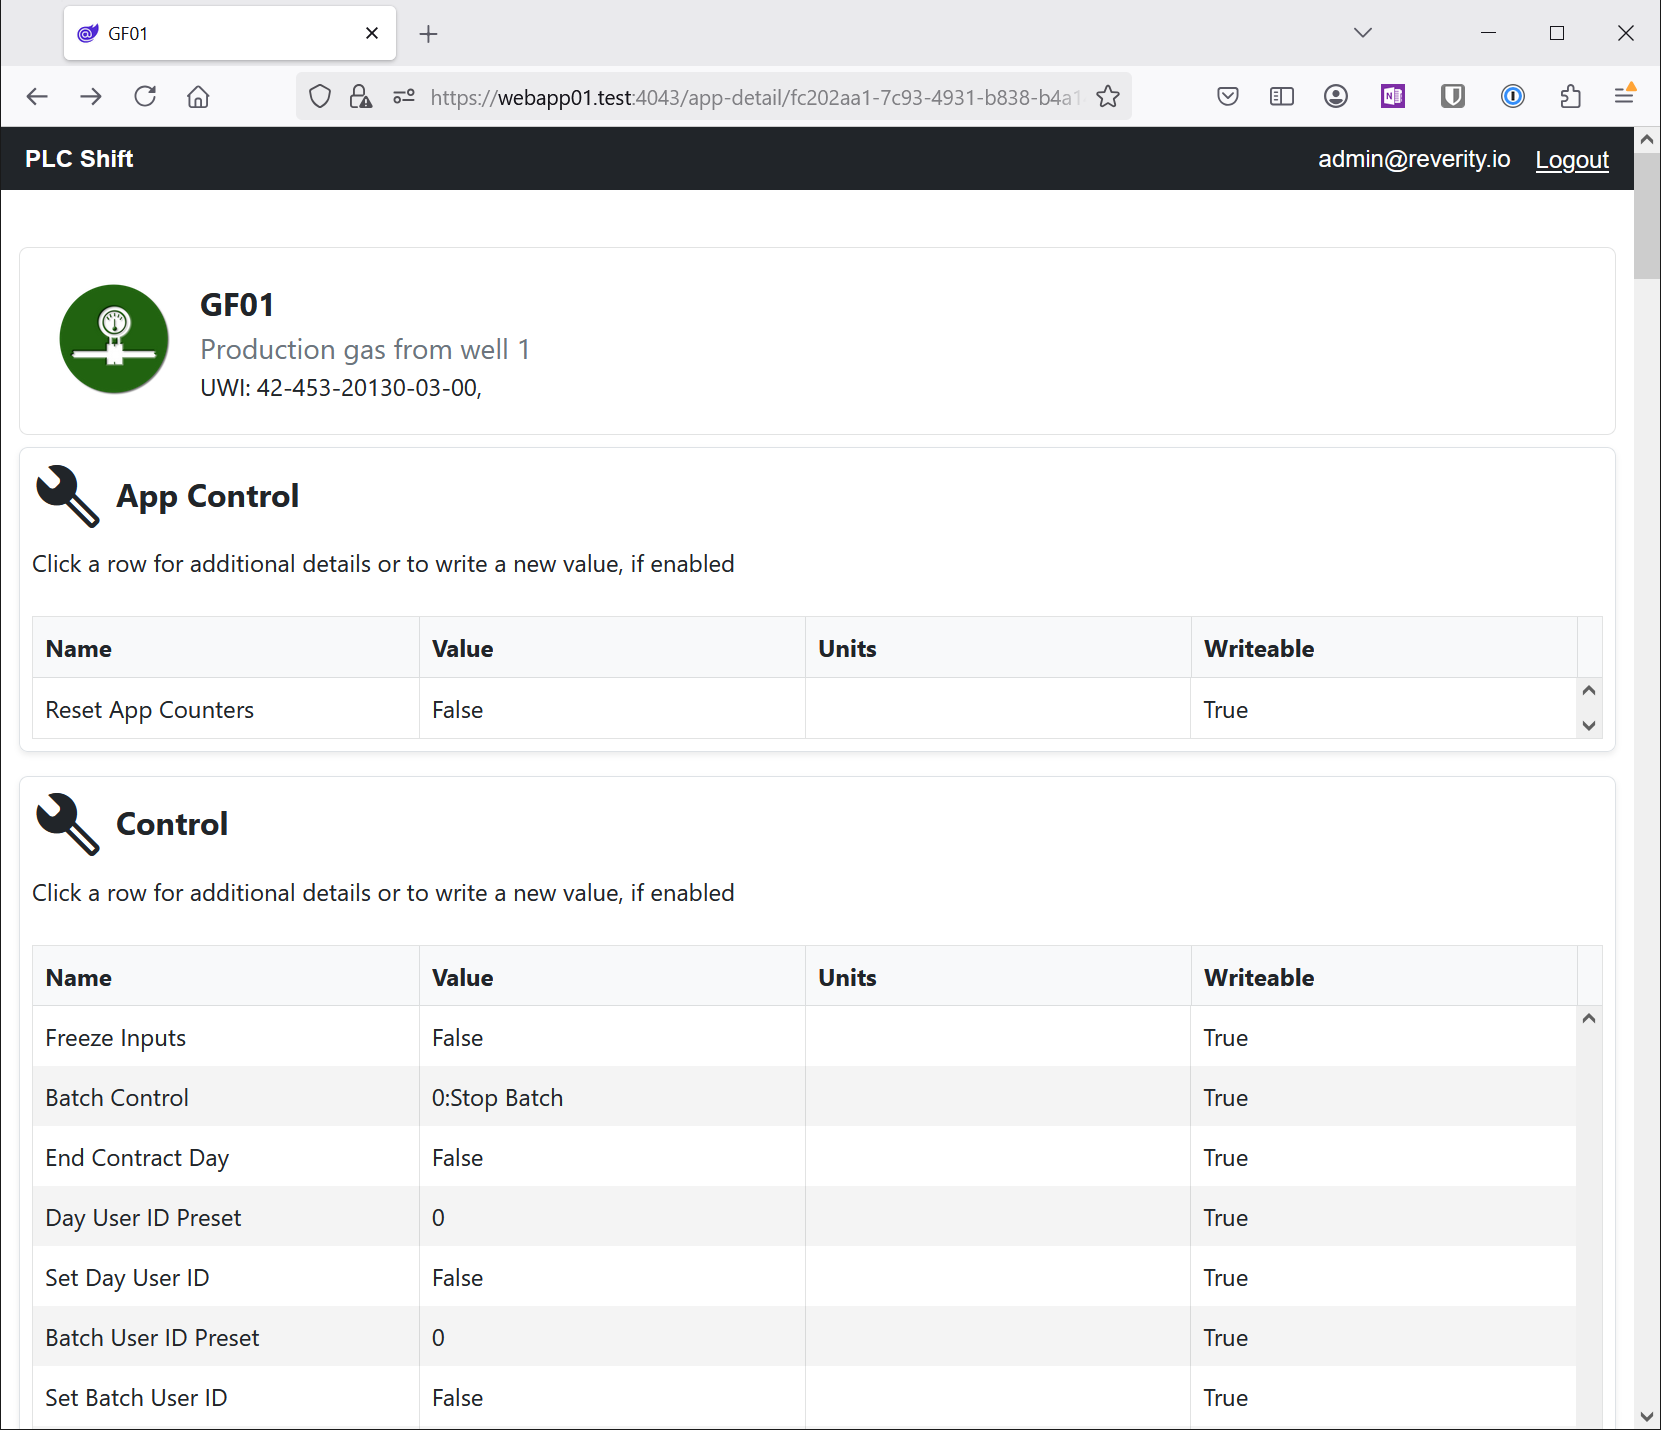Click the PLC Shift brand link

tap(79, 159)
